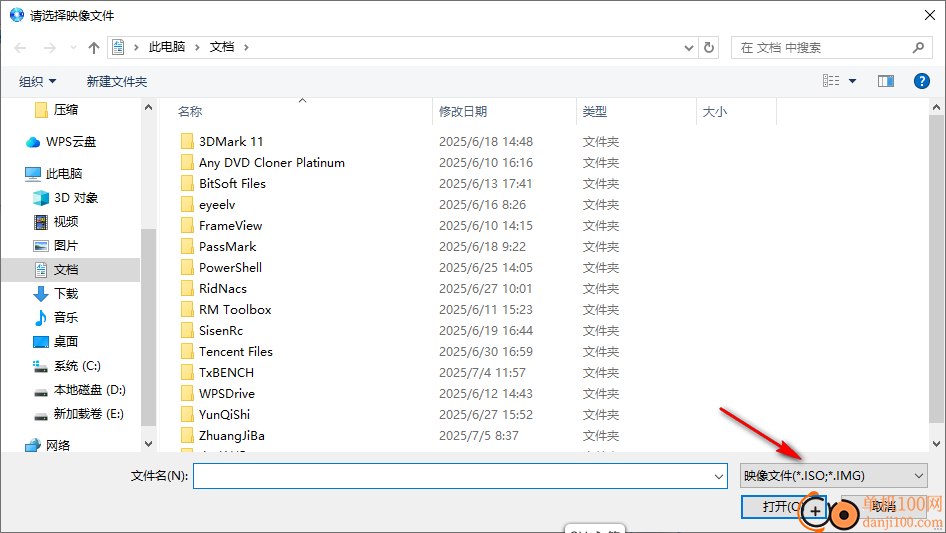Image resolution: width=946 pixels, height=533 pixels.
Task: Refresh the current folder view
Action: (x=709, y=47)
